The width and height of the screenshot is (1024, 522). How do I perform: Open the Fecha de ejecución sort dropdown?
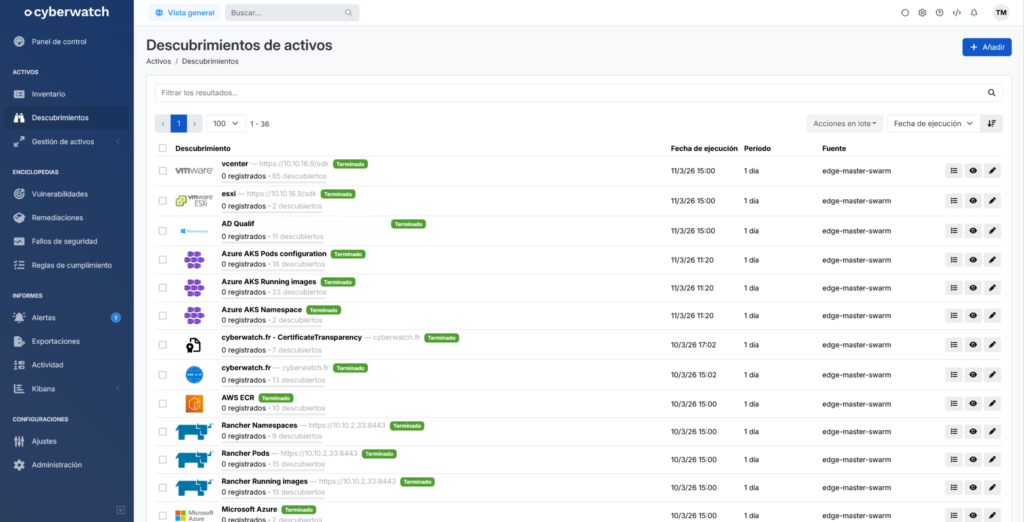933,123
